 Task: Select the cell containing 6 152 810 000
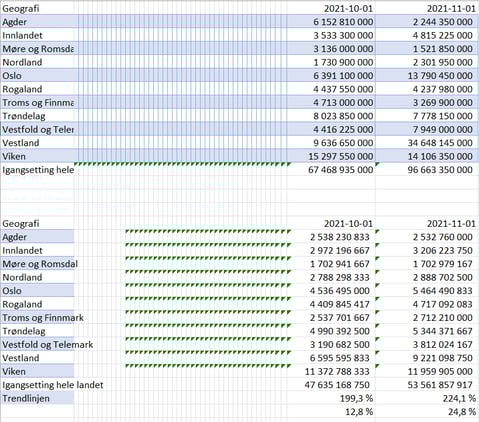tap(343, 22)
